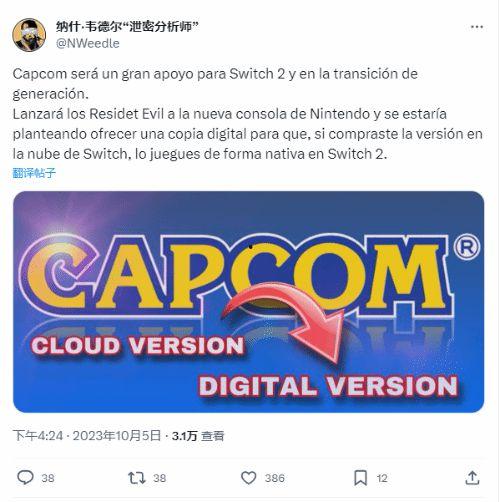Click the repost count 38

(x=159, y=478)
